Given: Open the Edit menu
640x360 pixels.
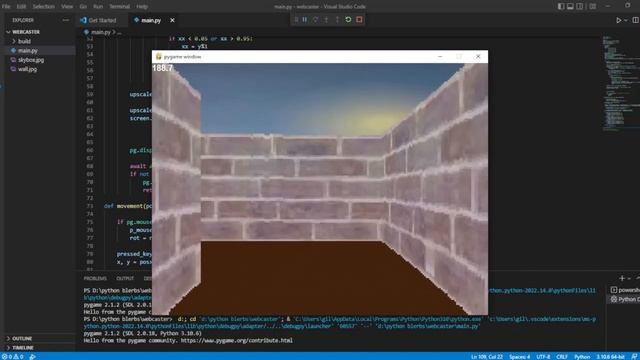Looking at the screenshot, I should tap(21, 7).
